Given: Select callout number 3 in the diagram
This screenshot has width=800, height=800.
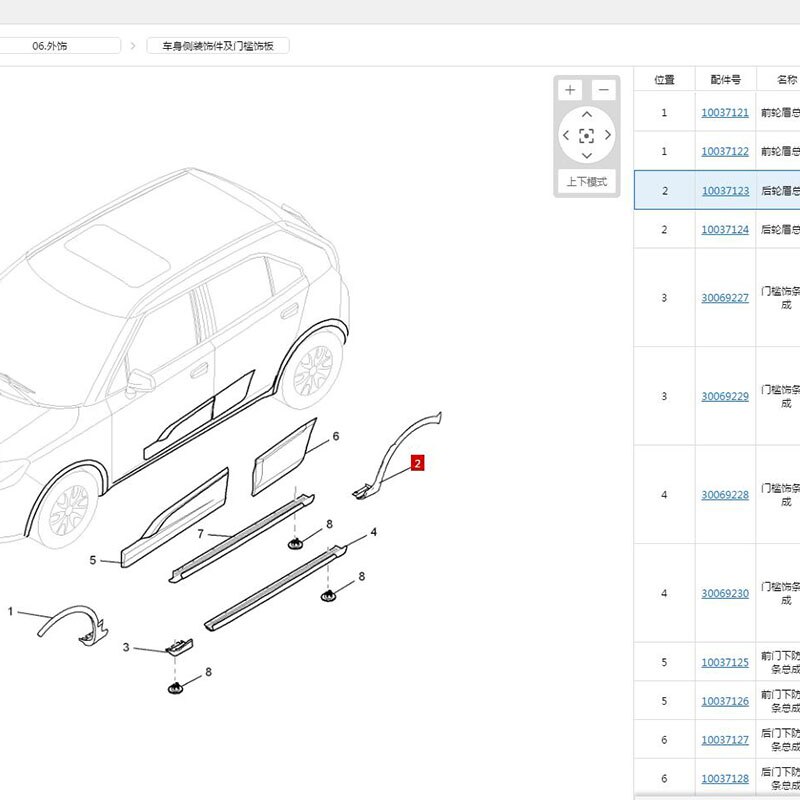Looking at the screenshot, I should [126, 647].
